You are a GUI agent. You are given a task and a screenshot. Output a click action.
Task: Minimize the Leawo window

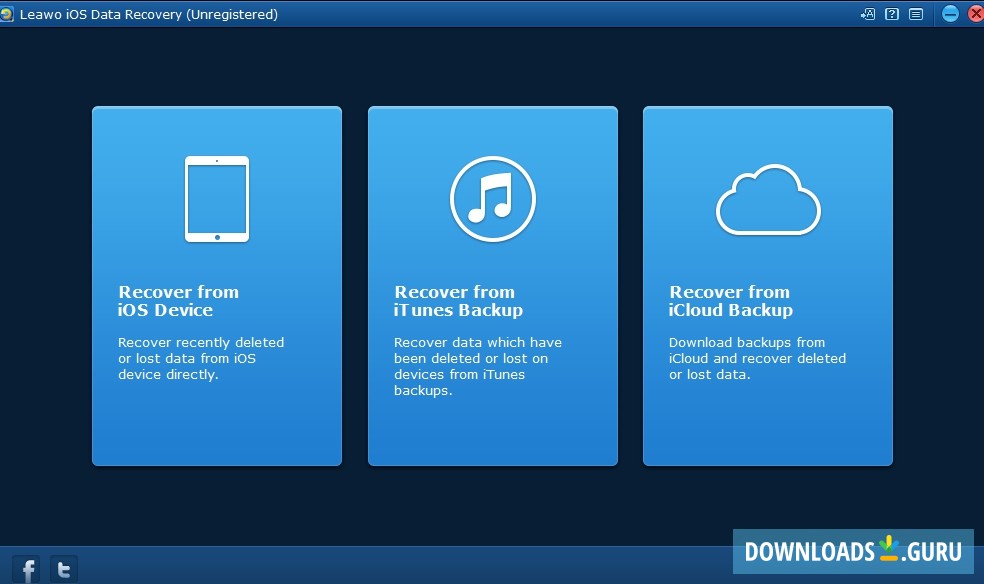pos(950,14)
